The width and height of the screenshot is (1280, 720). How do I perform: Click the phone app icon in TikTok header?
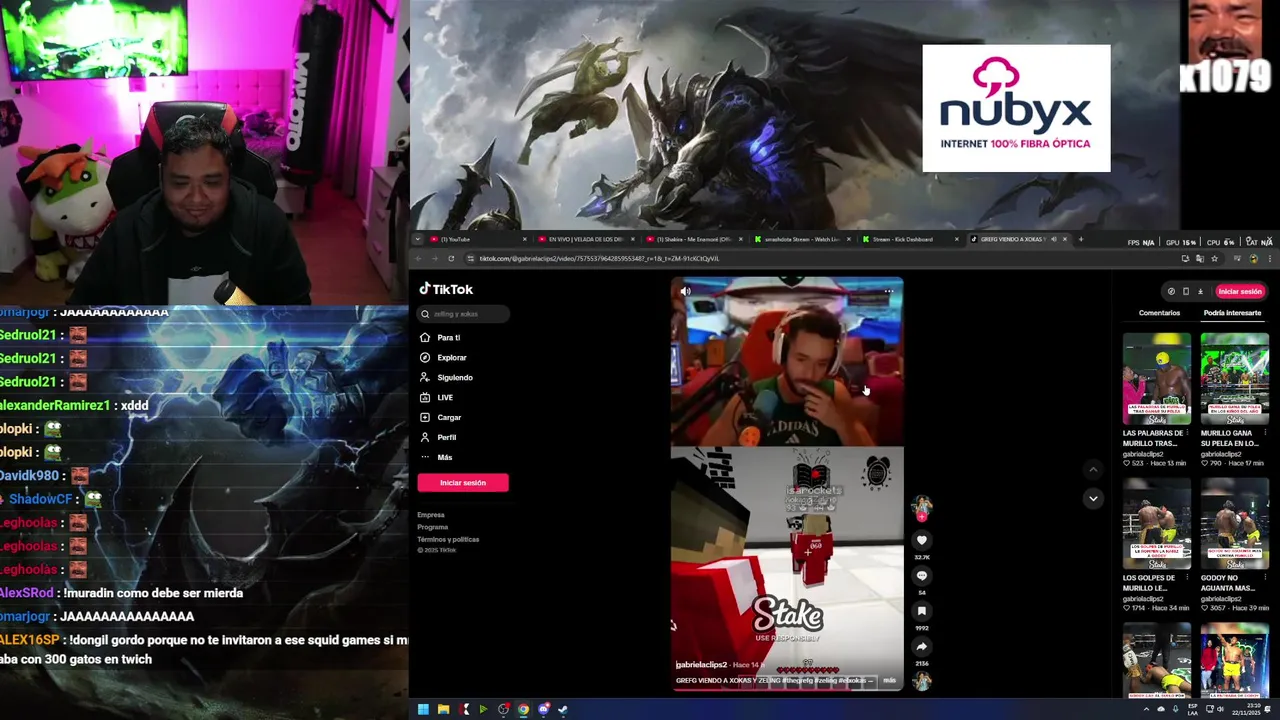tap(1186, 292)
